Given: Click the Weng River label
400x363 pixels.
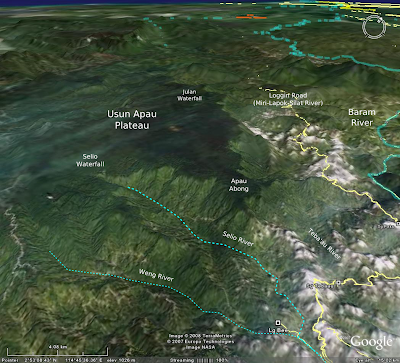Looking at the screenshot, I should click(156, 275).
